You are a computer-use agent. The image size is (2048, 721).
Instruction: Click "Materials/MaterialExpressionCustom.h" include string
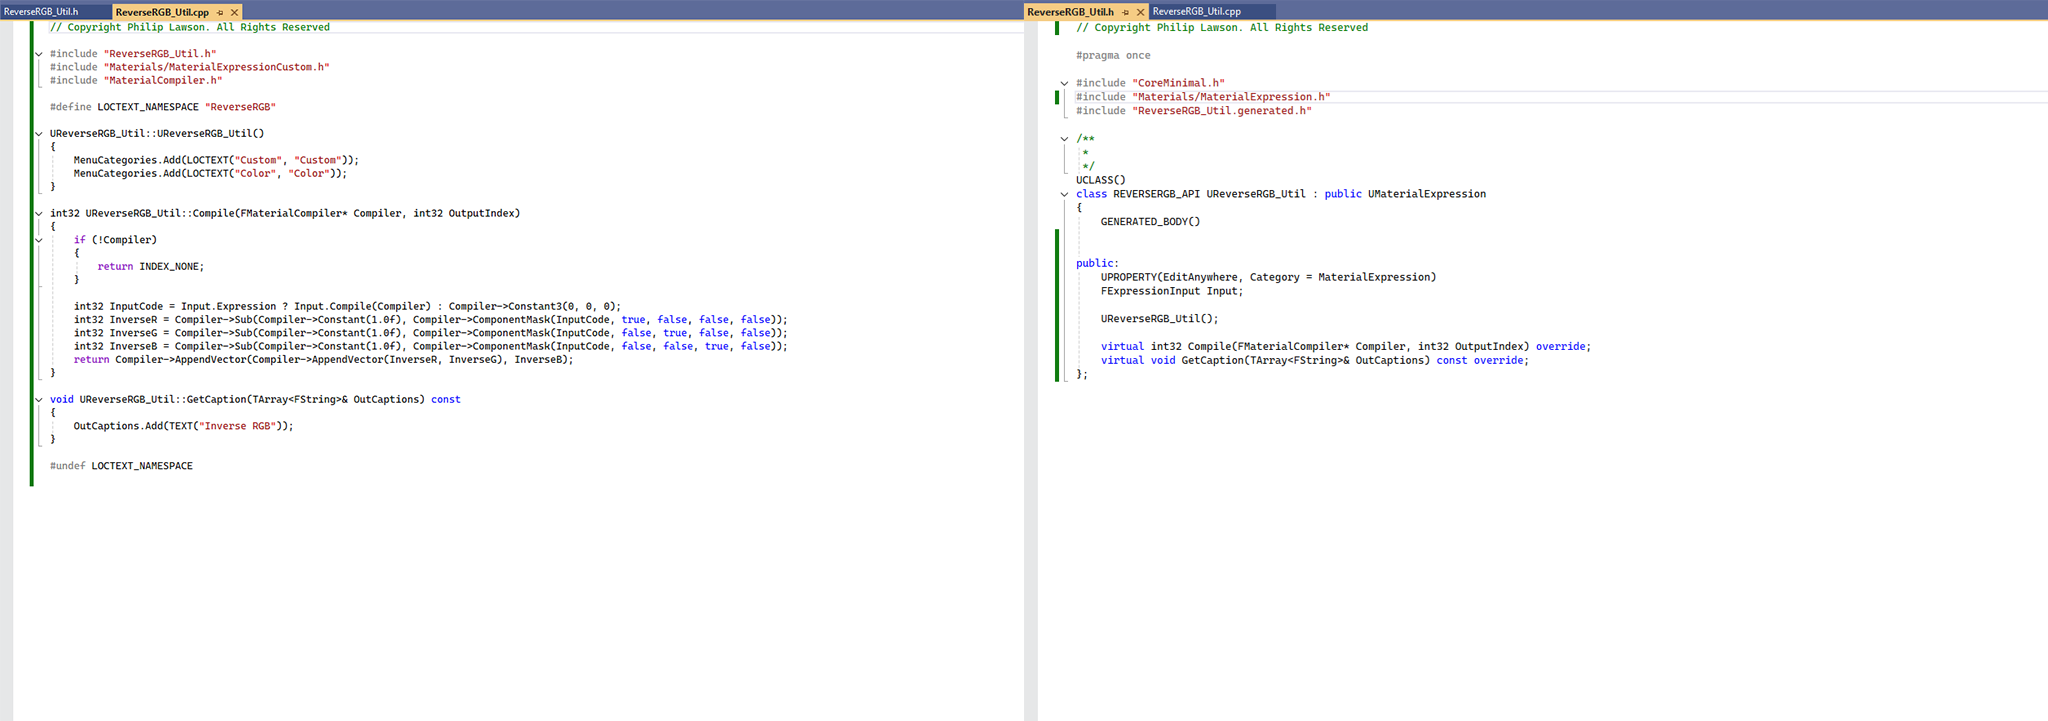[216, 67]
